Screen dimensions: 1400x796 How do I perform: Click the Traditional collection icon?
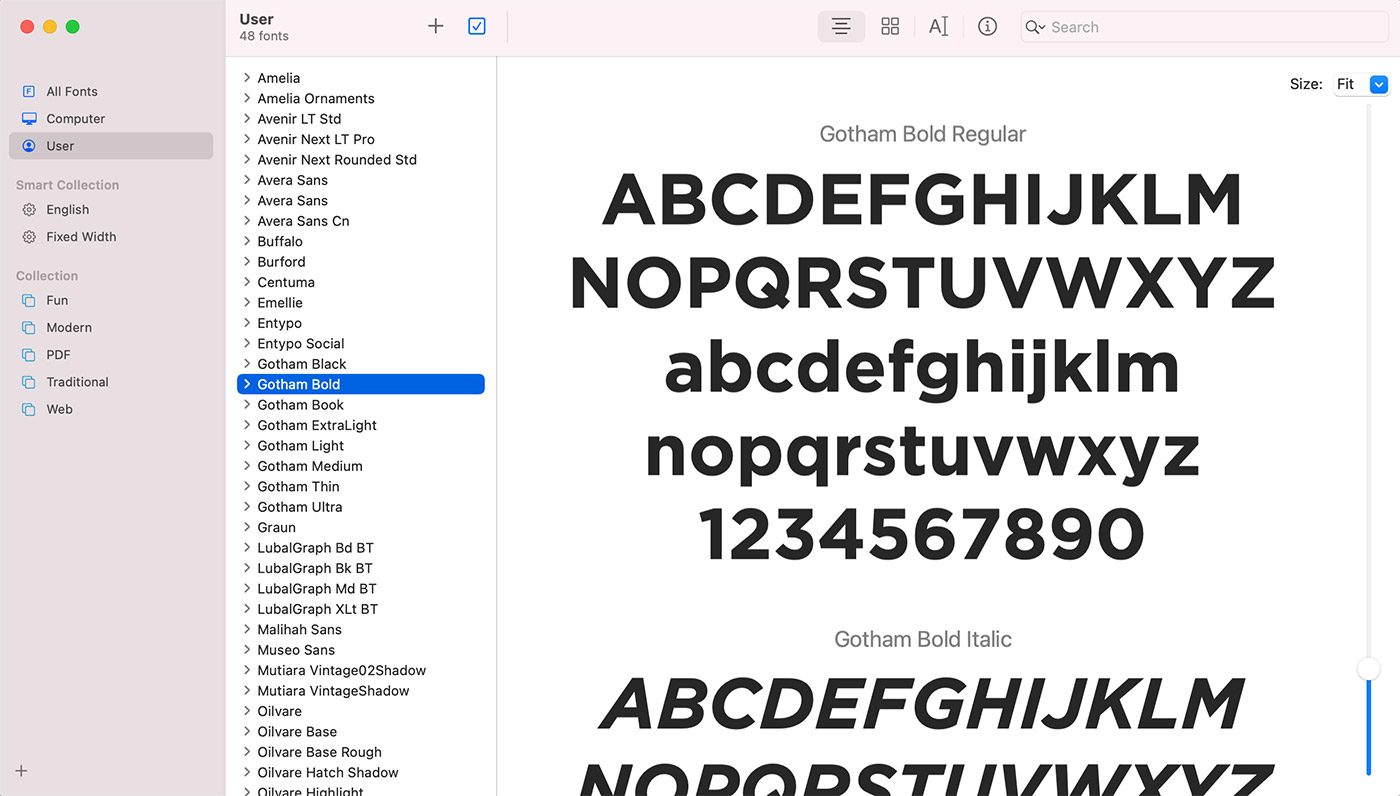tap(29, 382)
